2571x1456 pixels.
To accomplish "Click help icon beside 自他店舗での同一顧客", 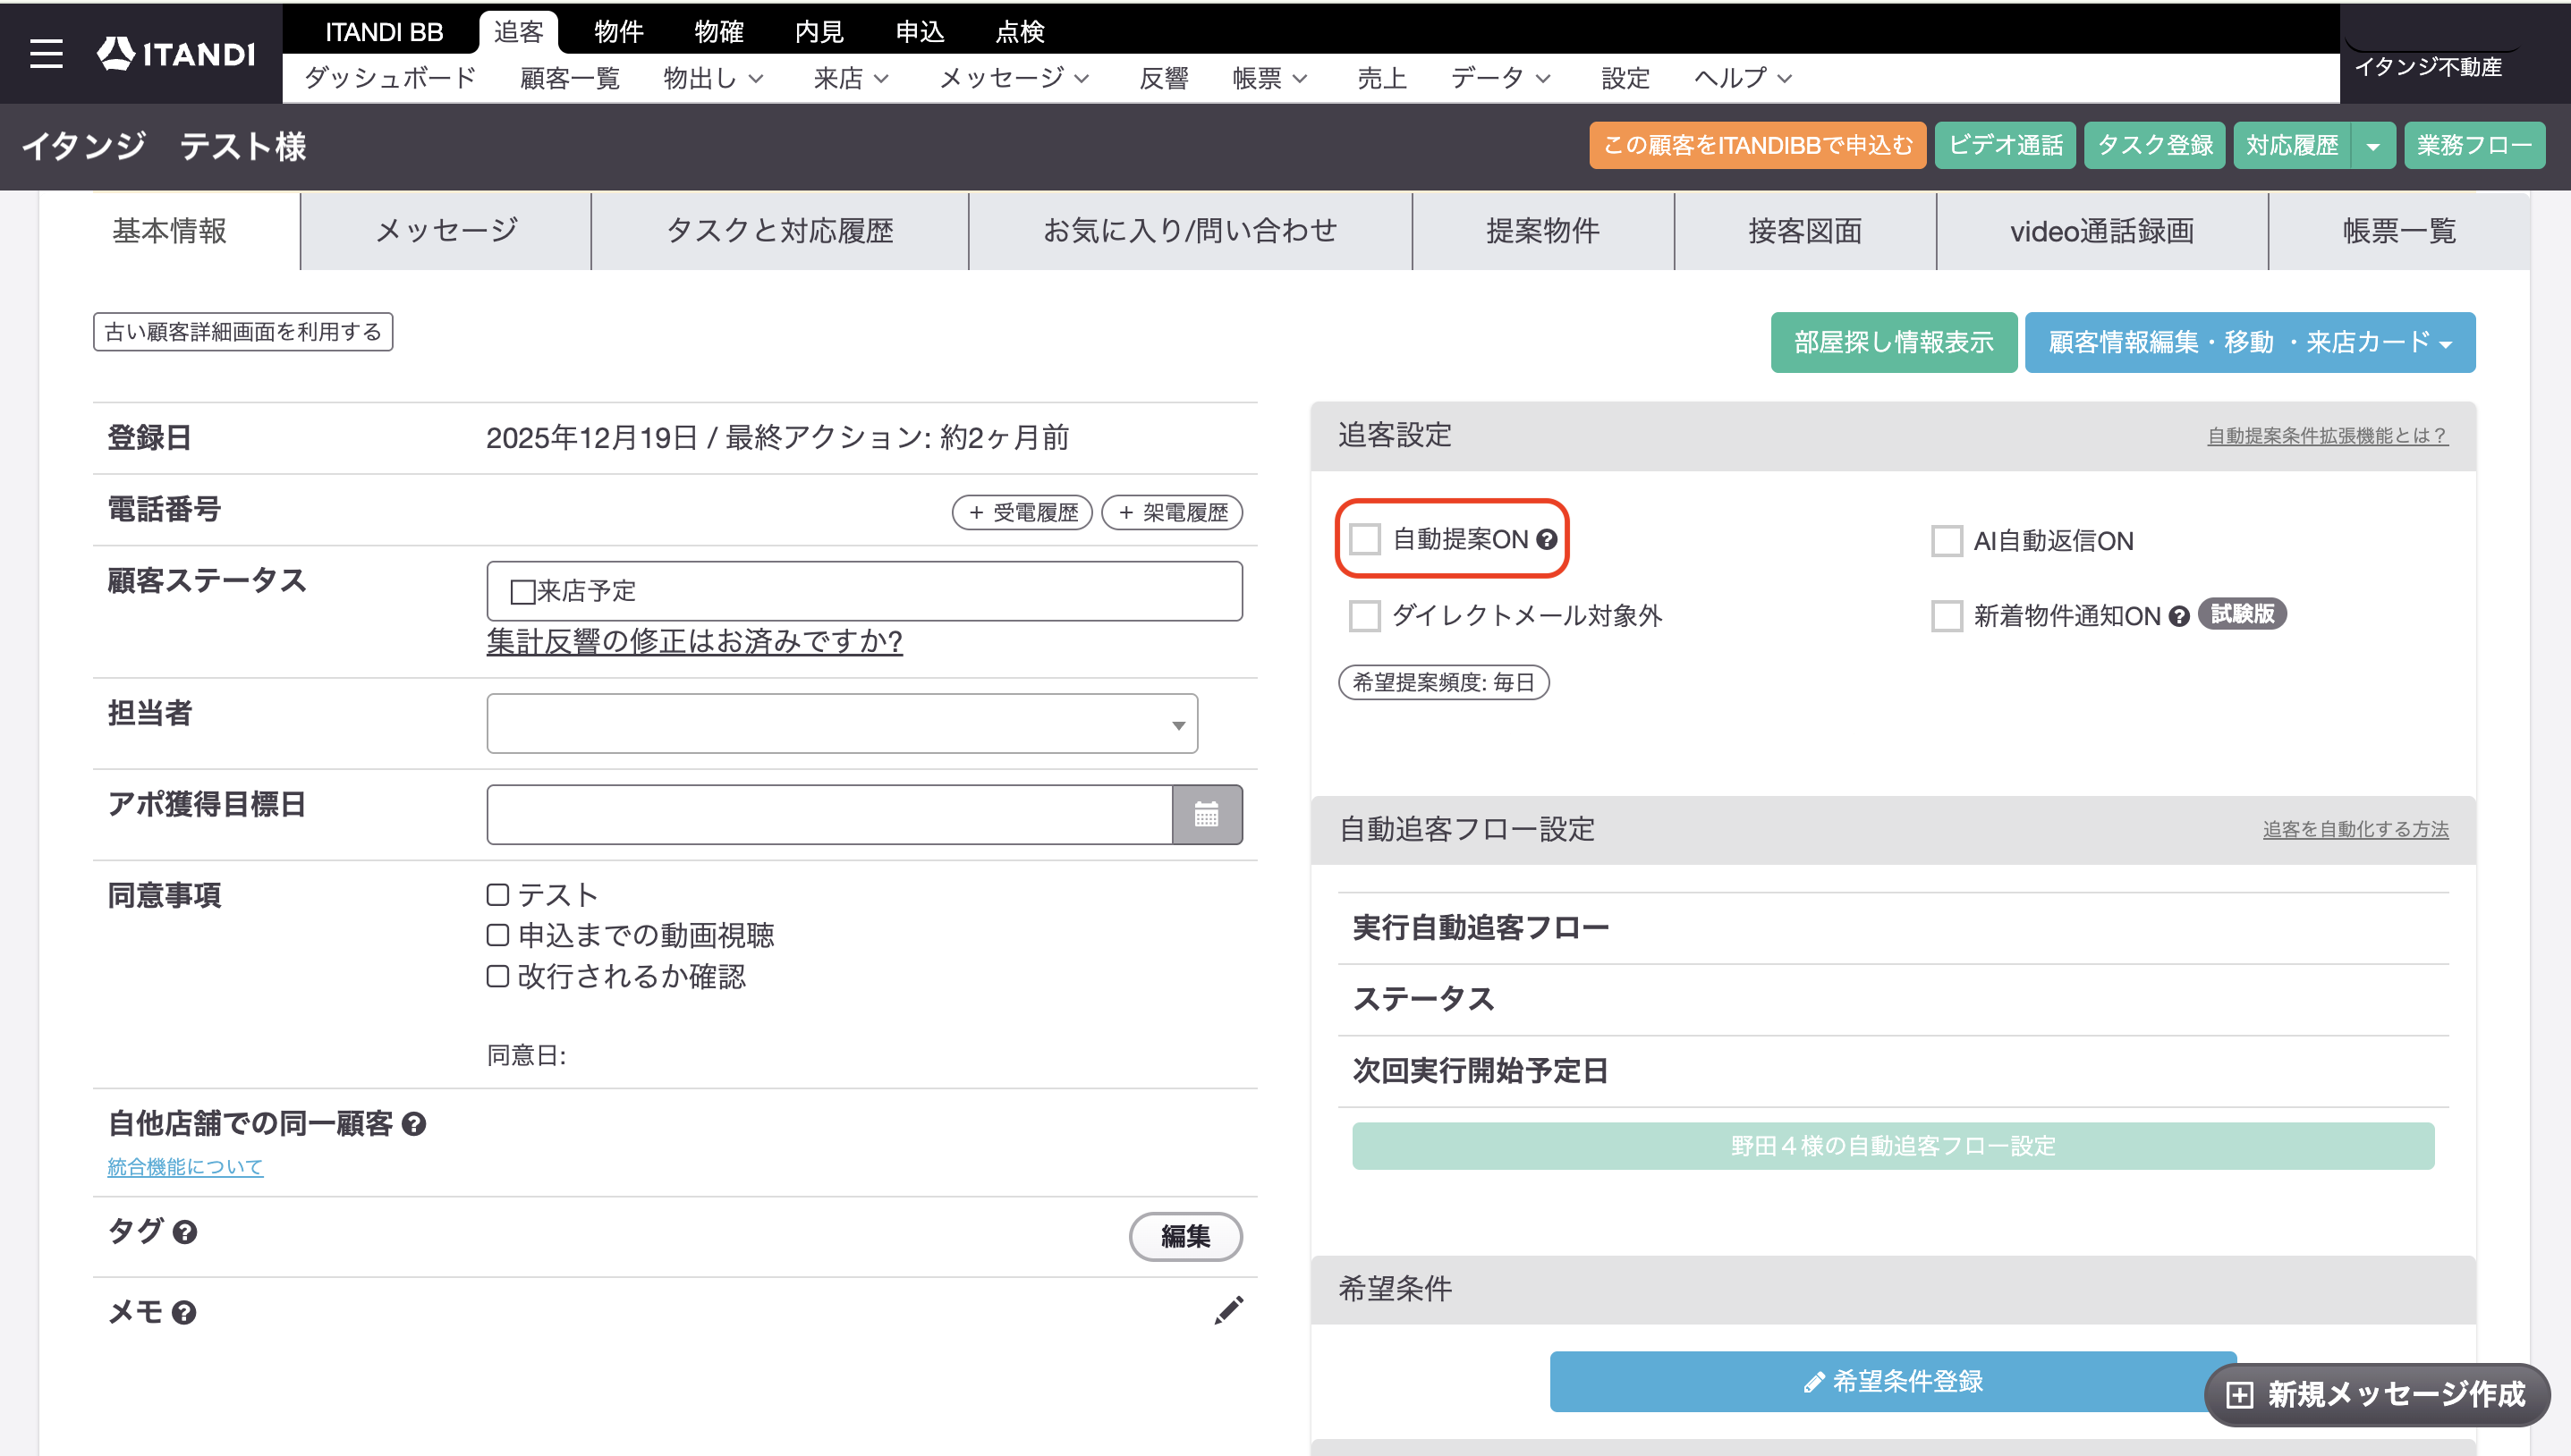I will [x=414, y=1124].
